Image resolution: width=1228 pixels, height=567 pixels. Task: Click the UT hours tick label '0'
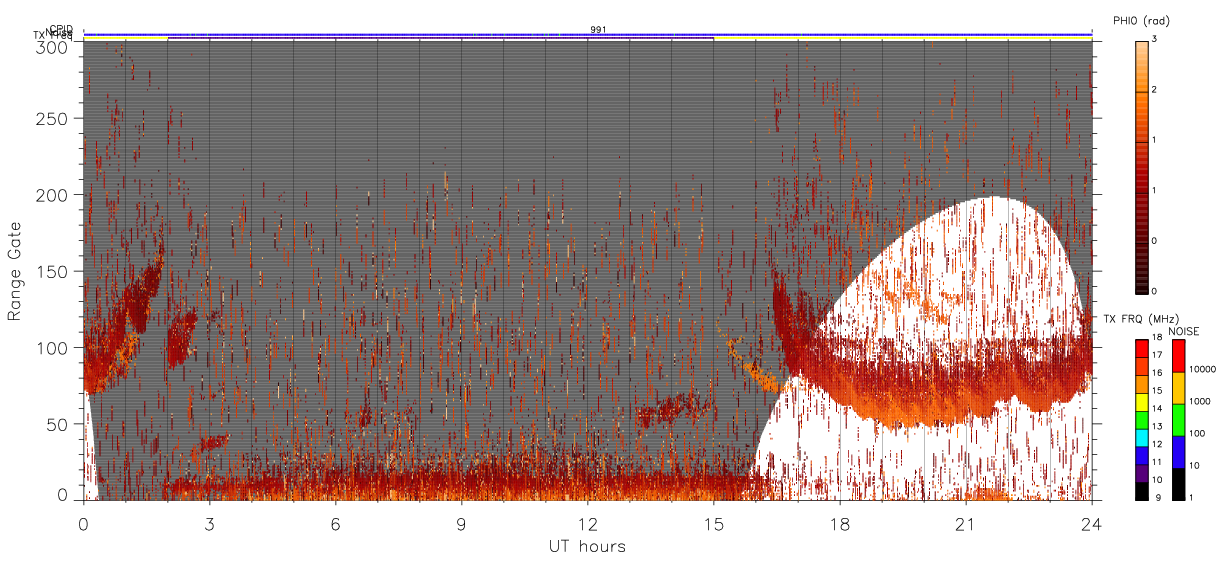point(84,523)
